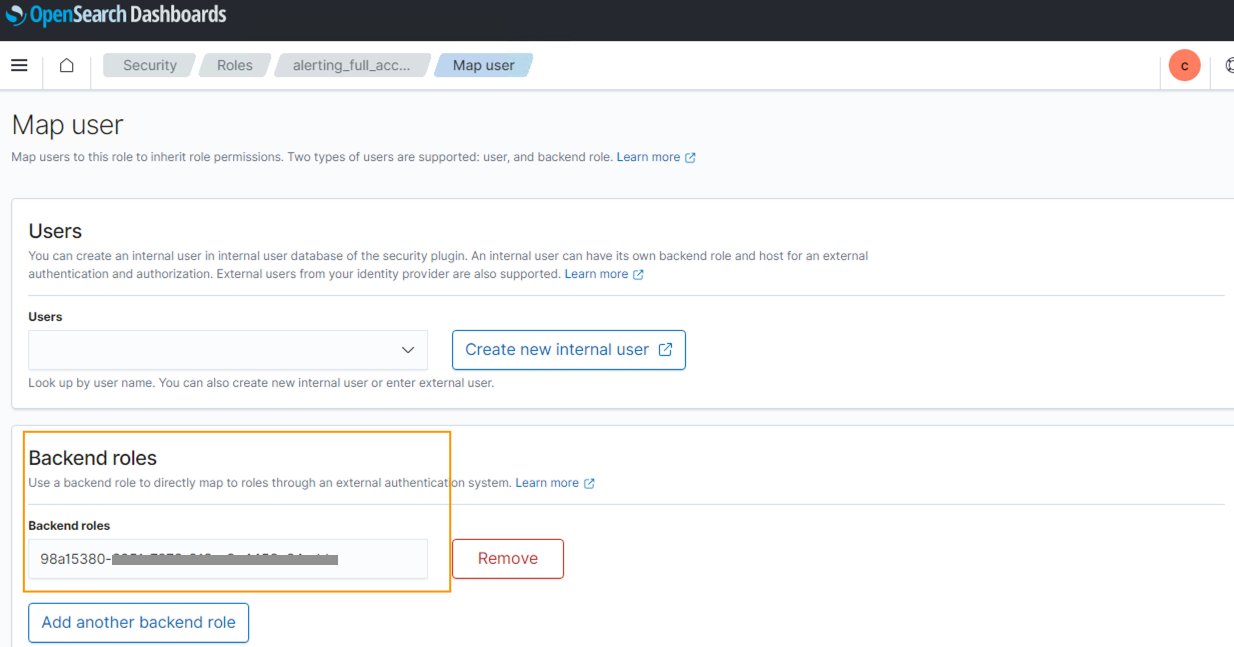Image resolution: width=1234 pixels, height=647 pixels.
Task: Open the hamburger navigation menu
Action: coord(19,65)
